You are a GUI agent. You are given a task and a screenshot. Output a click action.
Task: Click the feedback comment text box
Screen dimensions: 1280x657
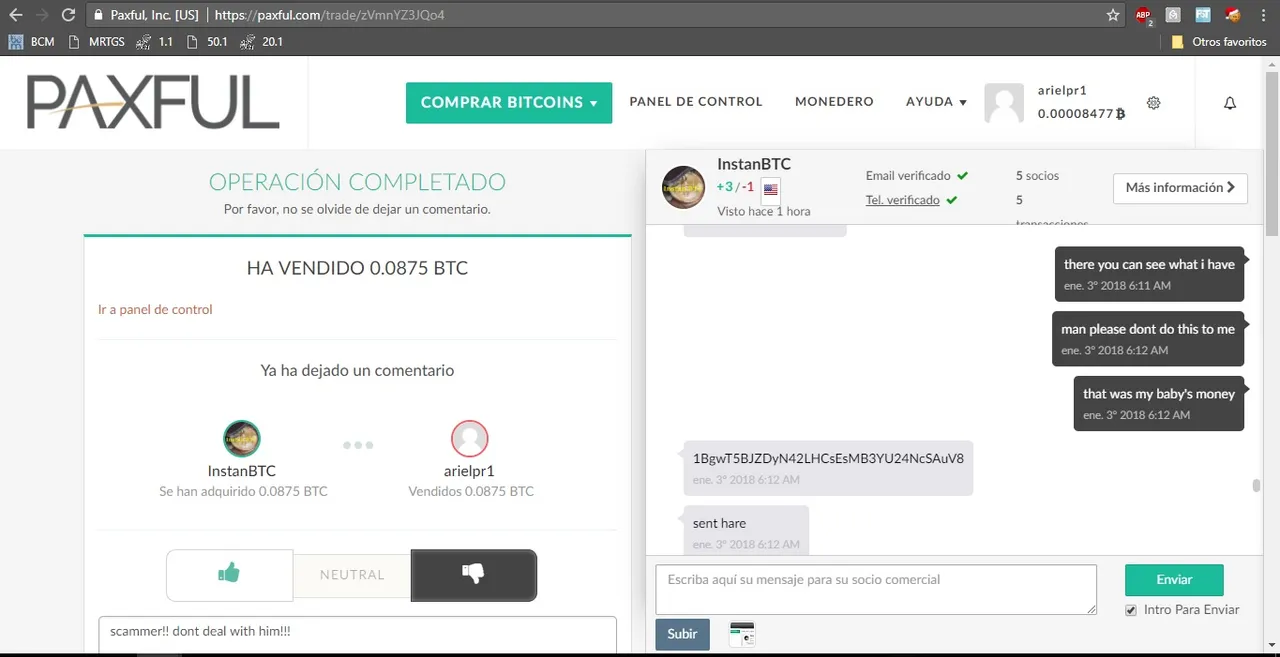pos(357,636)
